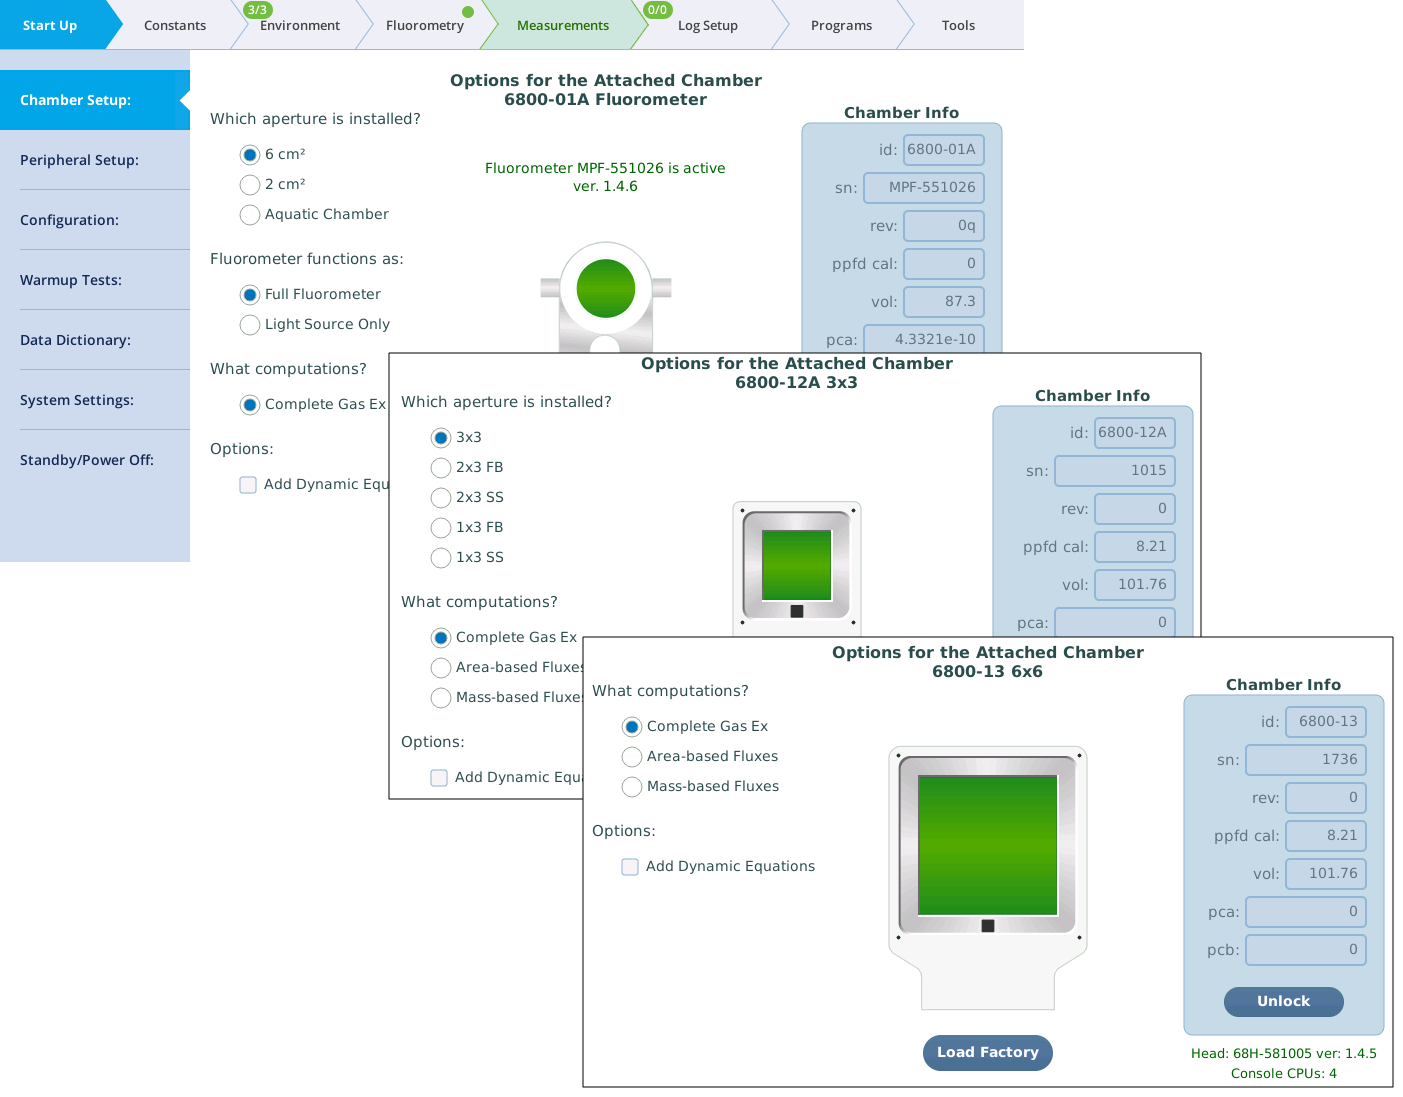Image resolution: width=1403 pixels, height=1097 pixels.
Task: Switch to the Programs tab
Action: coord(841,25)
